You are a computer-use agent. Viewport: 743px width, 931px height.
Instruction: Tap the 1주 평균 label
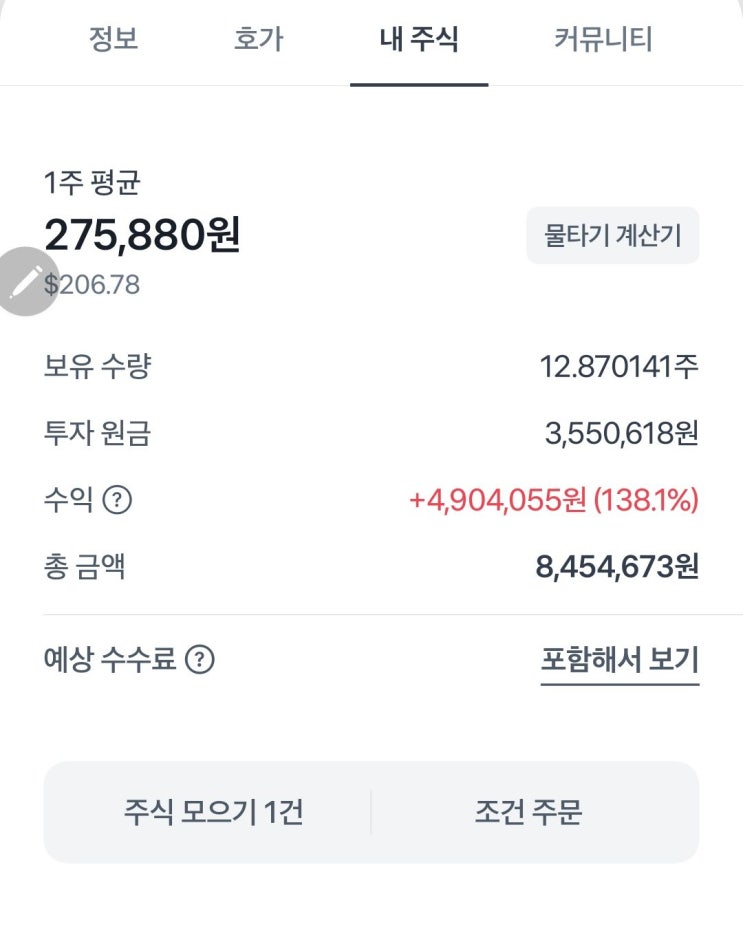click(92, 184)
